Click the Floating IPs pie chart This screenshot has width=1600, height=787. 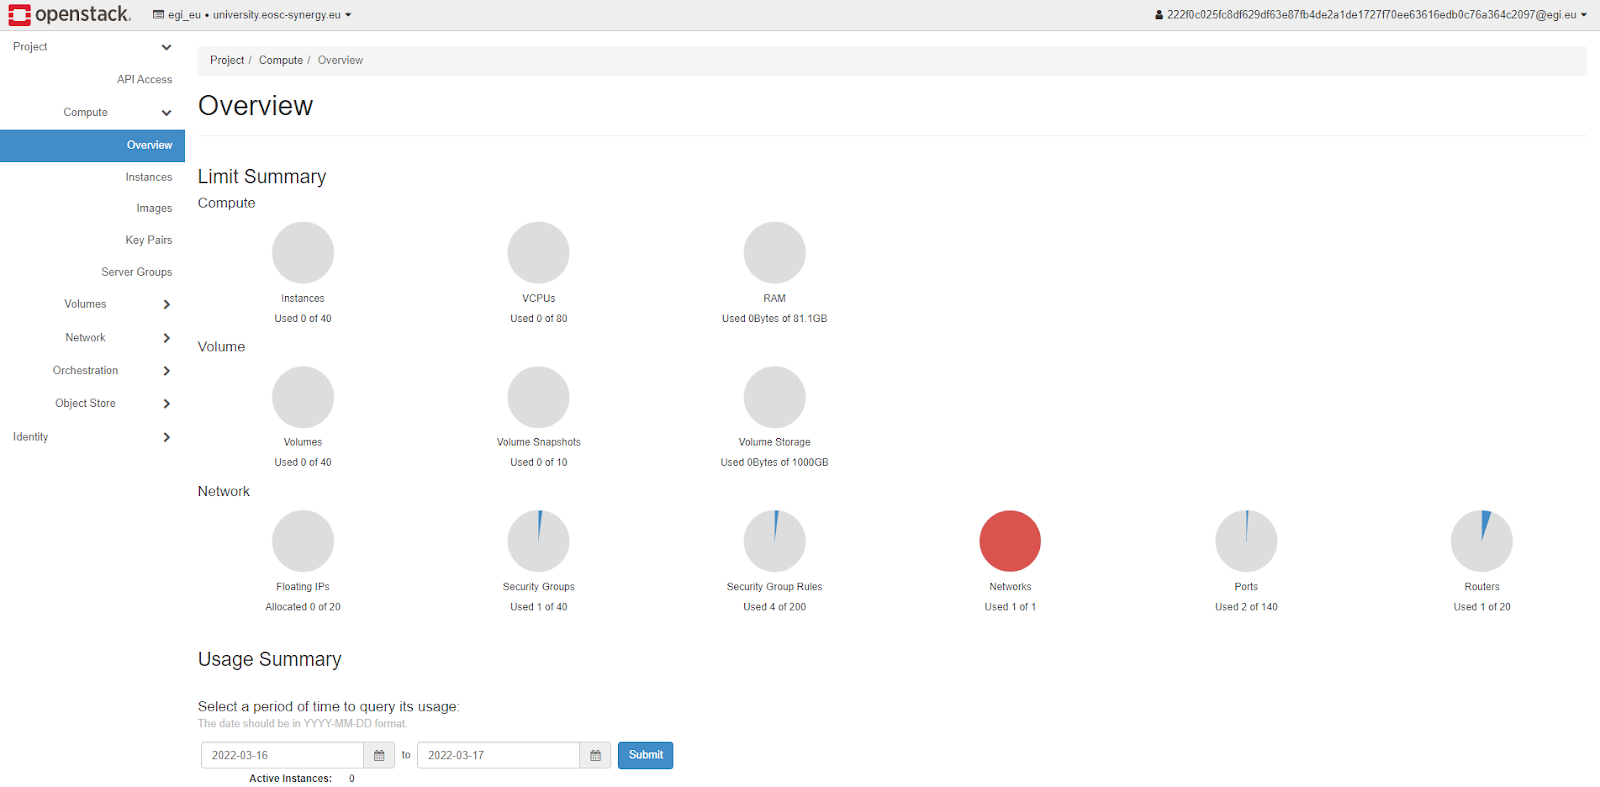coord(303,541)
